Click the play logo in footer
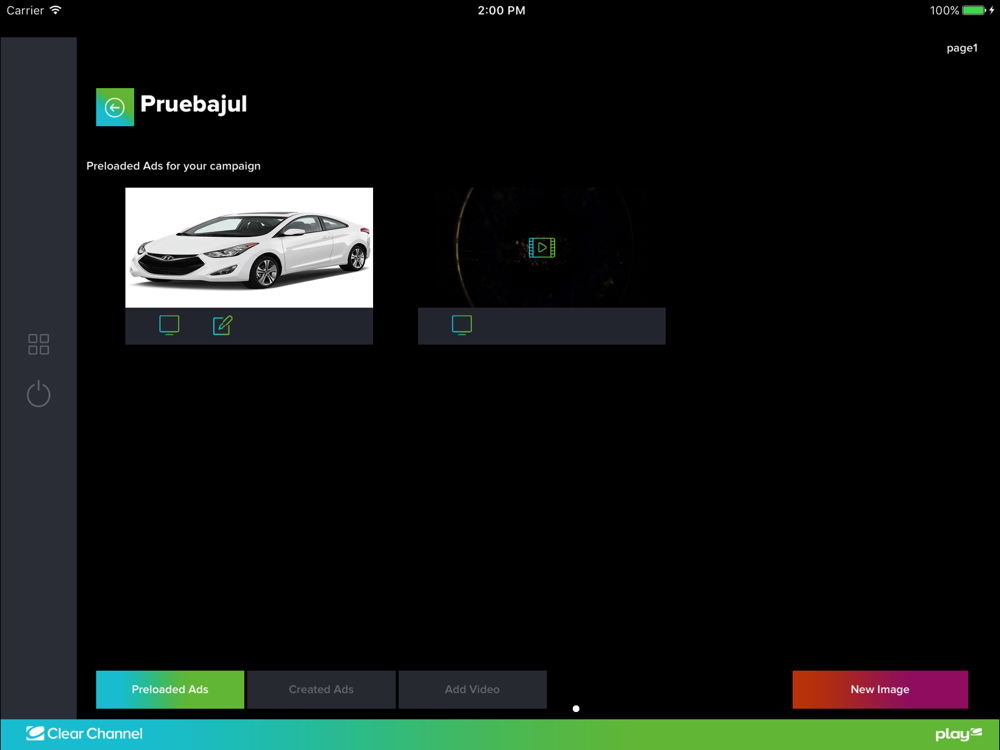1000x750 pixels. click(x=959, y=734)
